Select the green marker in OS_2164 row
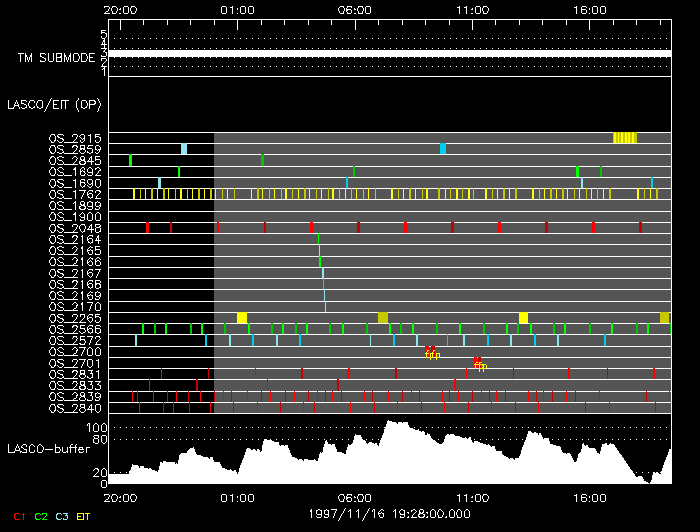 click(x=319, y=239)
